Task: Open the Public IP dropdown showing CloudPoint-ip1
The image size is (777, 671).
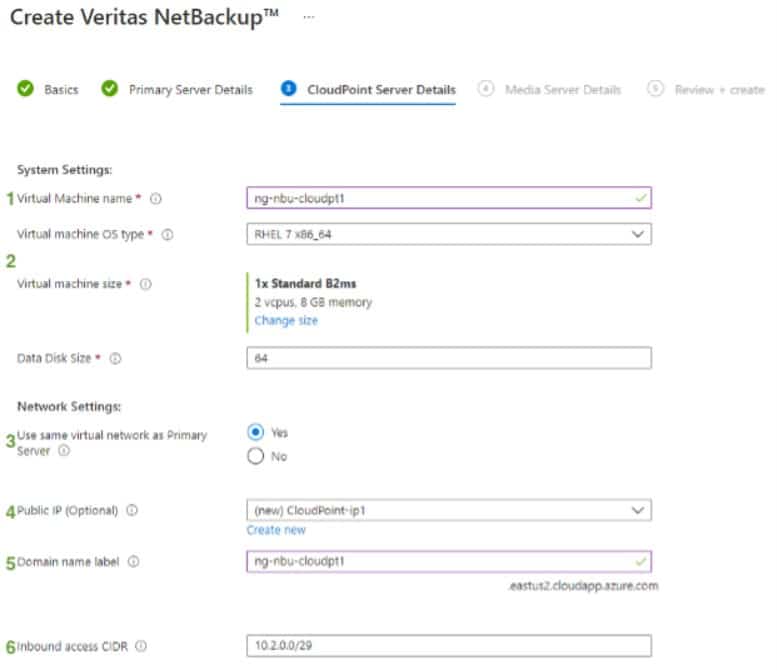Action: (449, 510)
